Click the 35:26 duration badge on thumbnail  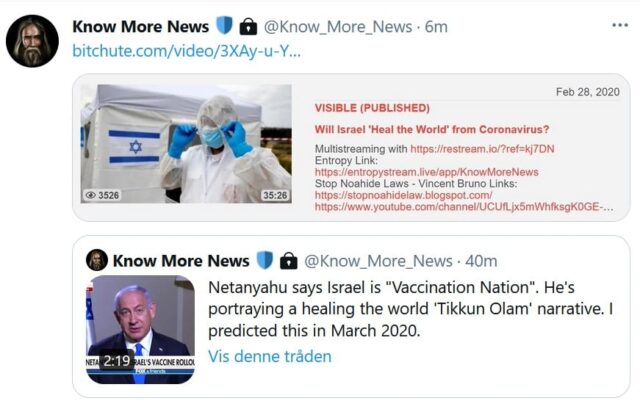tap(275, 195)
